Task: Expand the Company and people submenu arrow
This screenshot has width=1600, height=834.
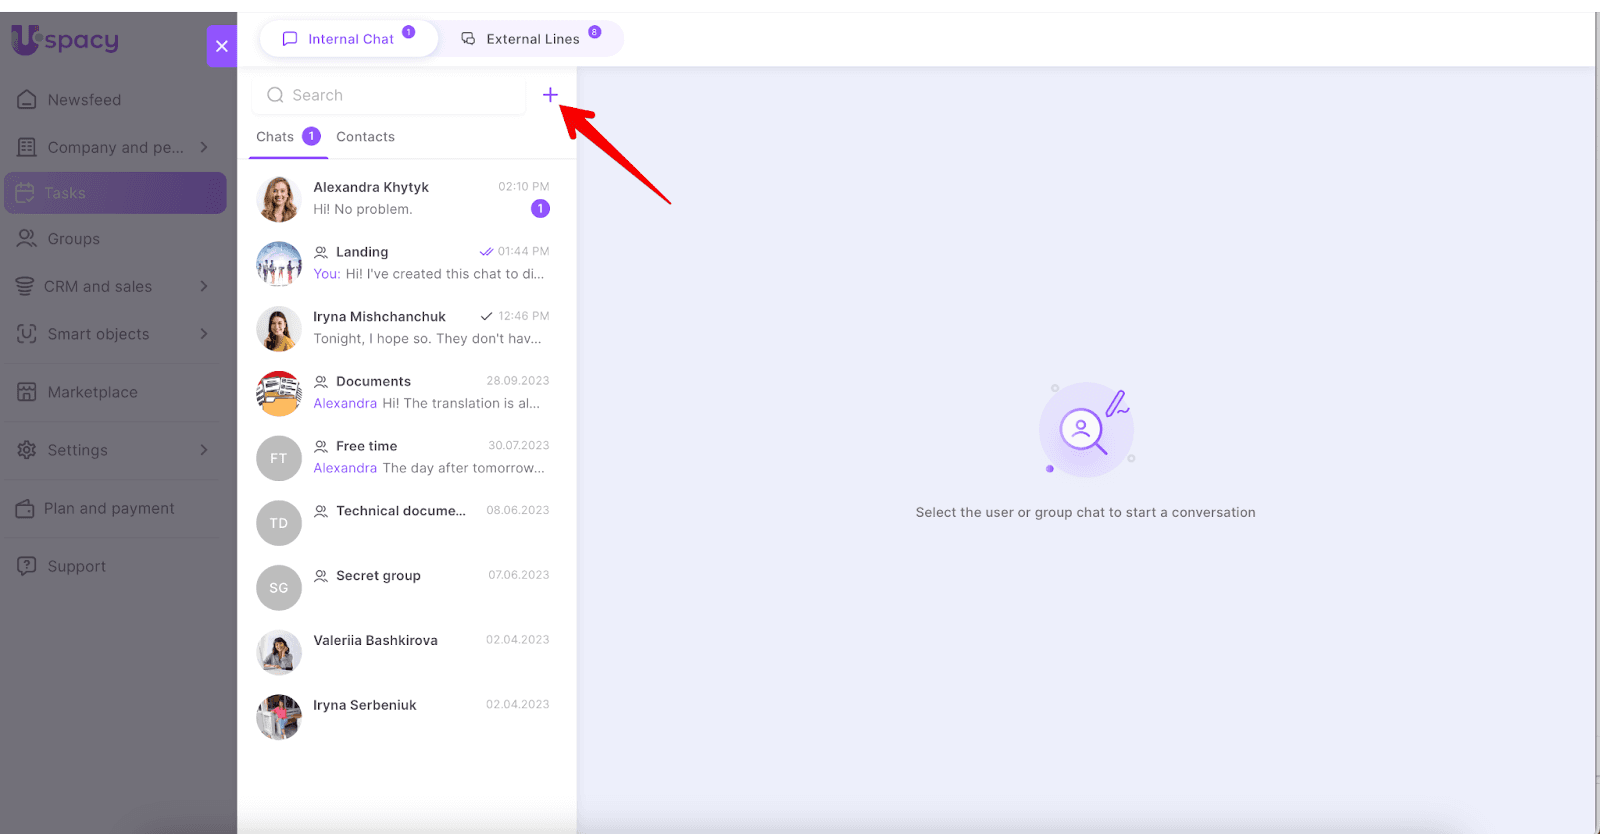Action: pyautogui.click(x=204, y=147)
